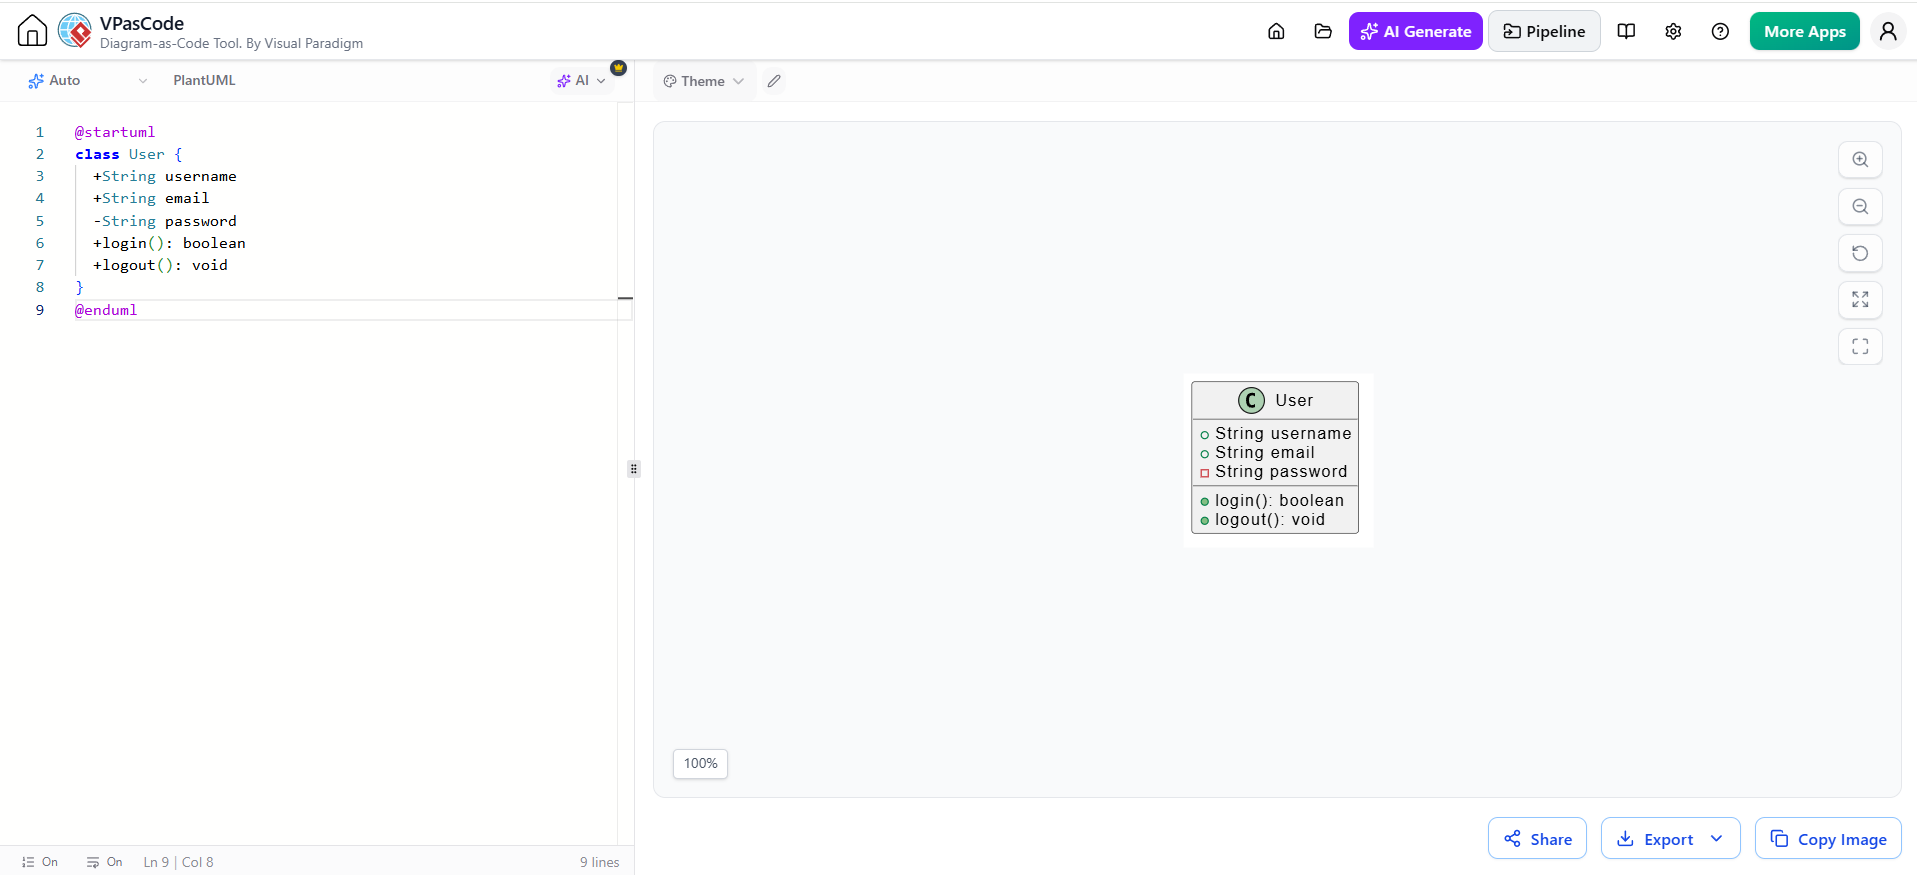1917x875 pixels.
Task: Toggle word wrap On in status bar
Action: [104, 862]
